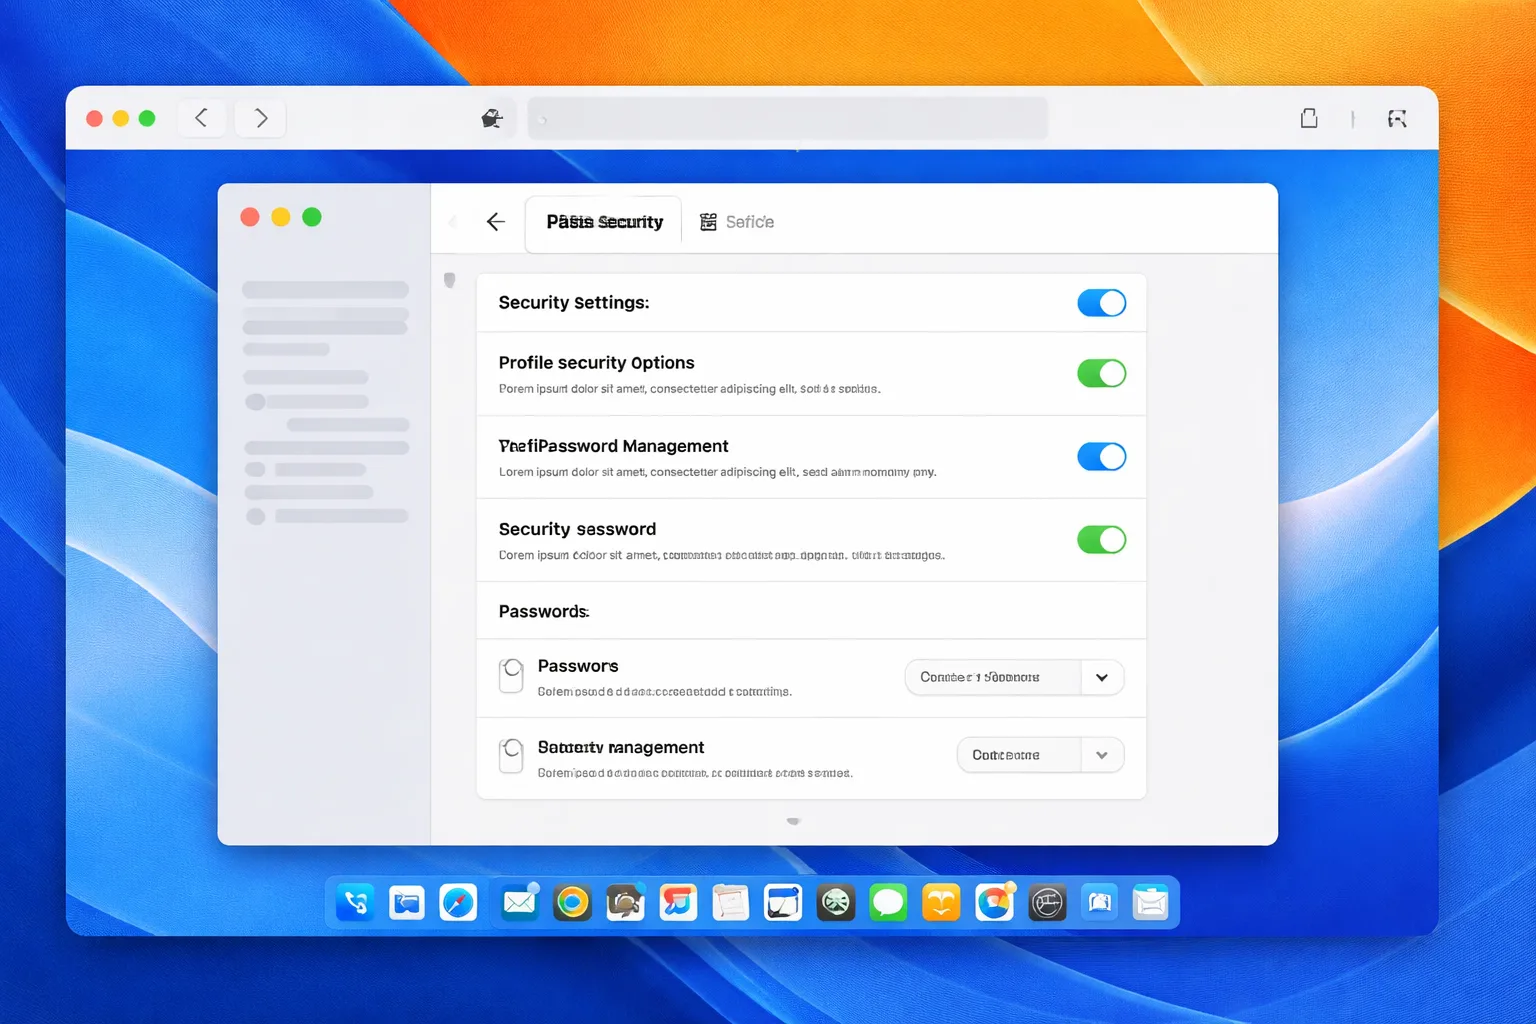
Task: Click the "Profile security Options" label
Action: pos(596,363)
